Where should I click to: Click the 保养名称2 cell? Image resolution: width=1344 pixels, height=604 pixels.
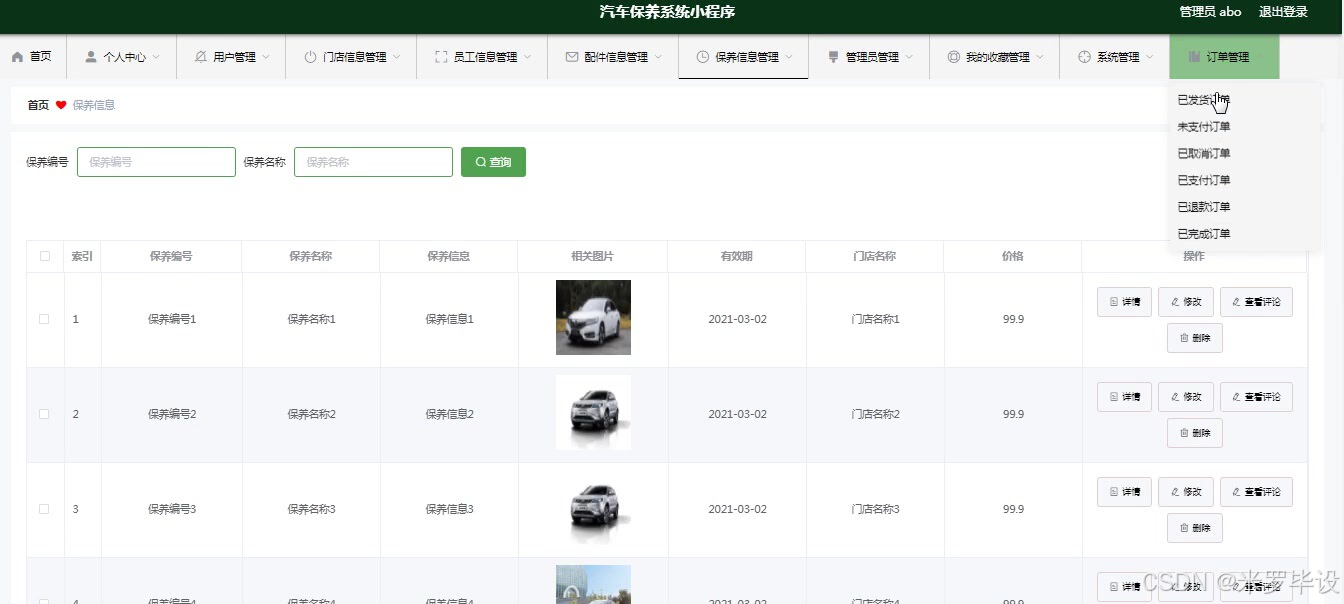tap(312, 414)
